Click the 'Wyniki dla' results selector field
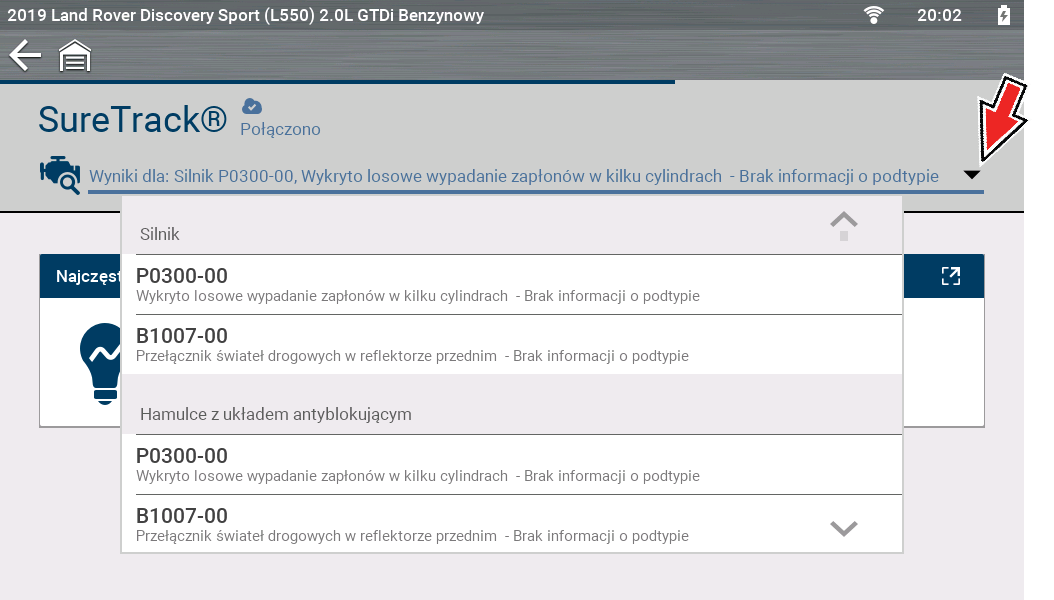 point(513,176)
